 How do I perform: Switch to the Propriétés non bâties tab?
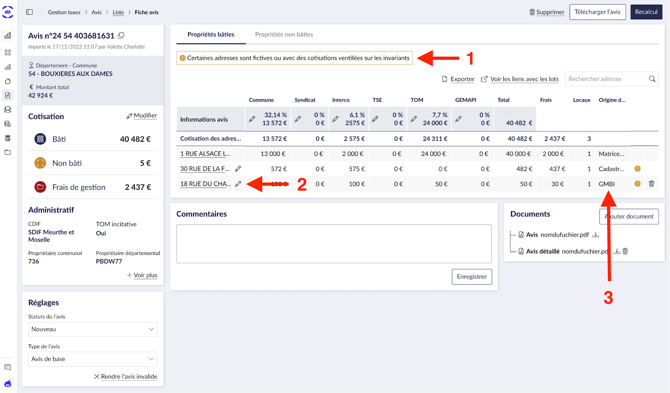click(x=284, y=35)
